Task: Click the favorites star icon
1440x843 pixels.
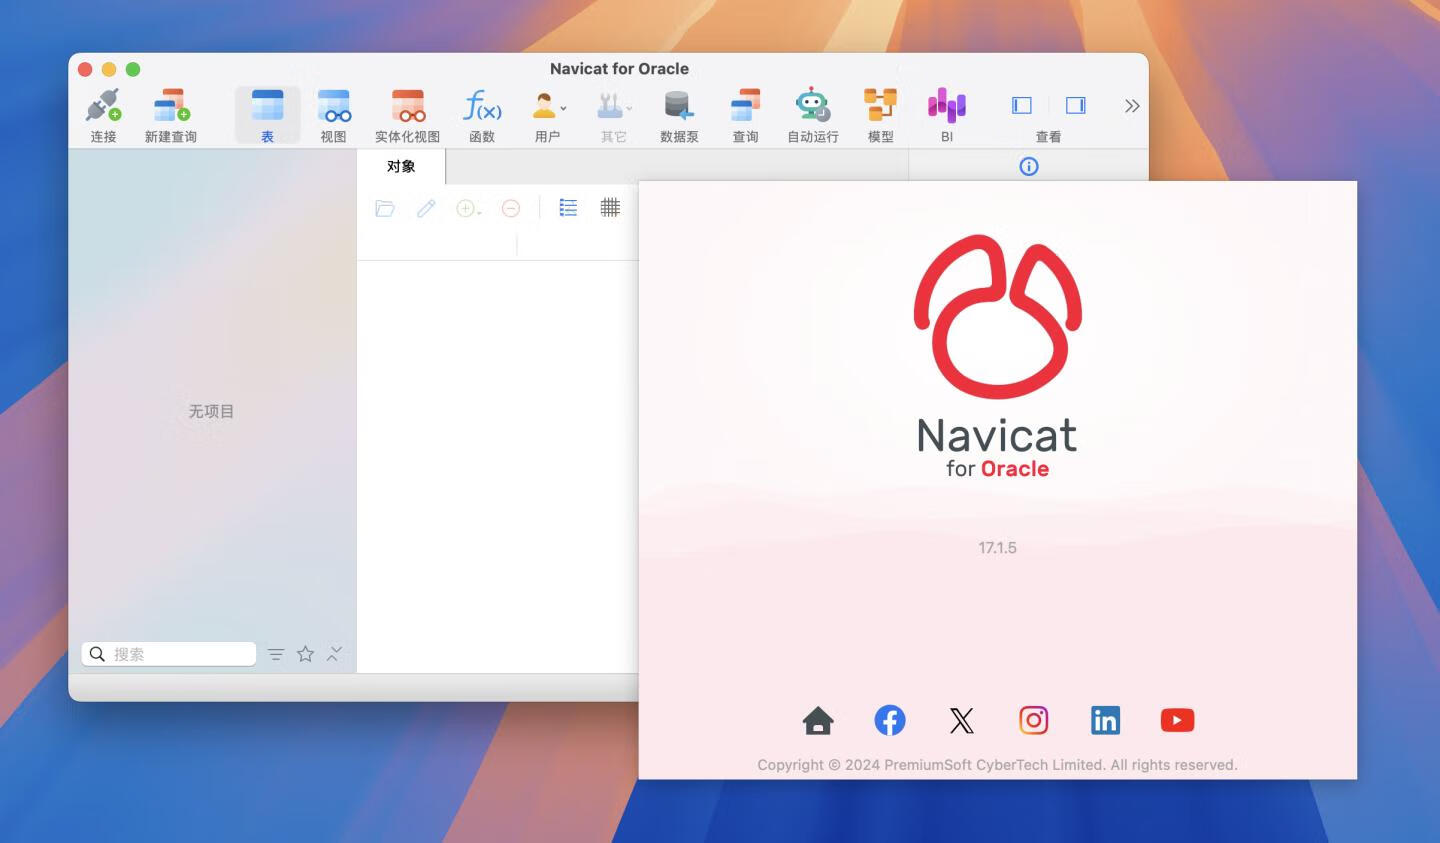Action: click(306, 654)
